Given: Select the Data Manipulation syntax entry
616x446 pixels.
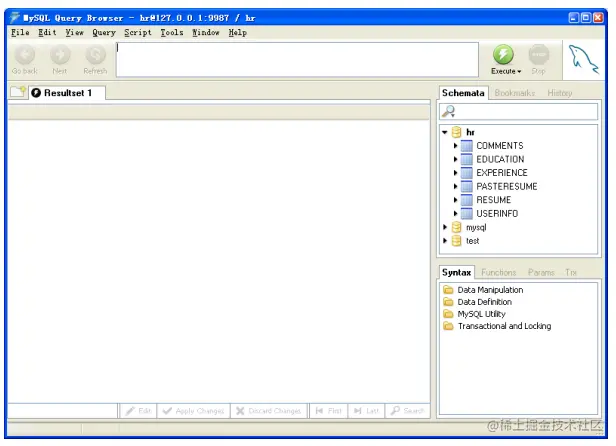Looking at the screenshot, I should click(490, 290).
